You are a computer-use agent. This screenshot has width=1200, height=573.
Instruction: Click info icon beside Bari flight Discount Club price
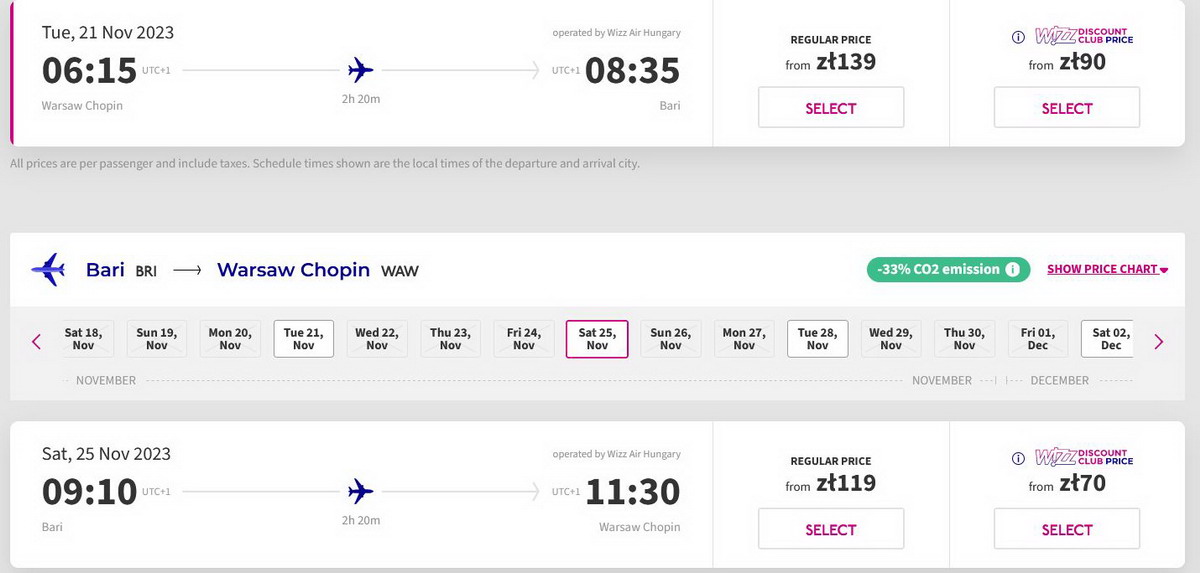[x=1018, y=459]
